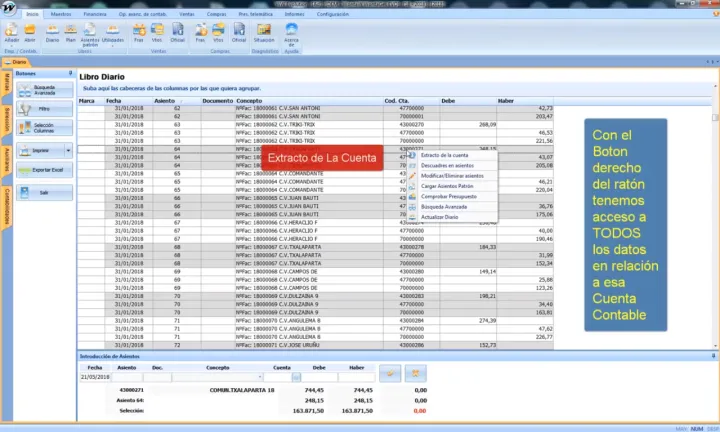The image size is (720, 432).
Task: Choose Modificar/Eliminar asientos in context menu
Action: [452, 176]
